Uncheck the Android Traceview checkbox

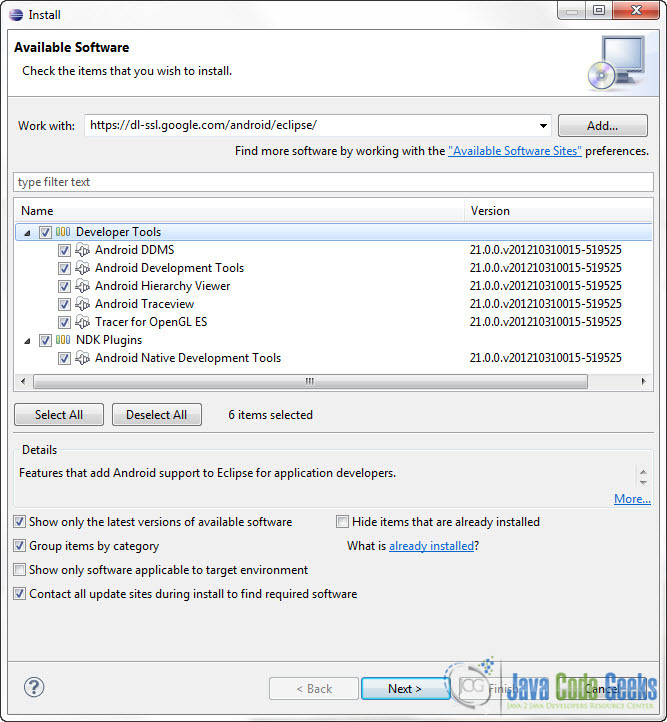(64, 304)
